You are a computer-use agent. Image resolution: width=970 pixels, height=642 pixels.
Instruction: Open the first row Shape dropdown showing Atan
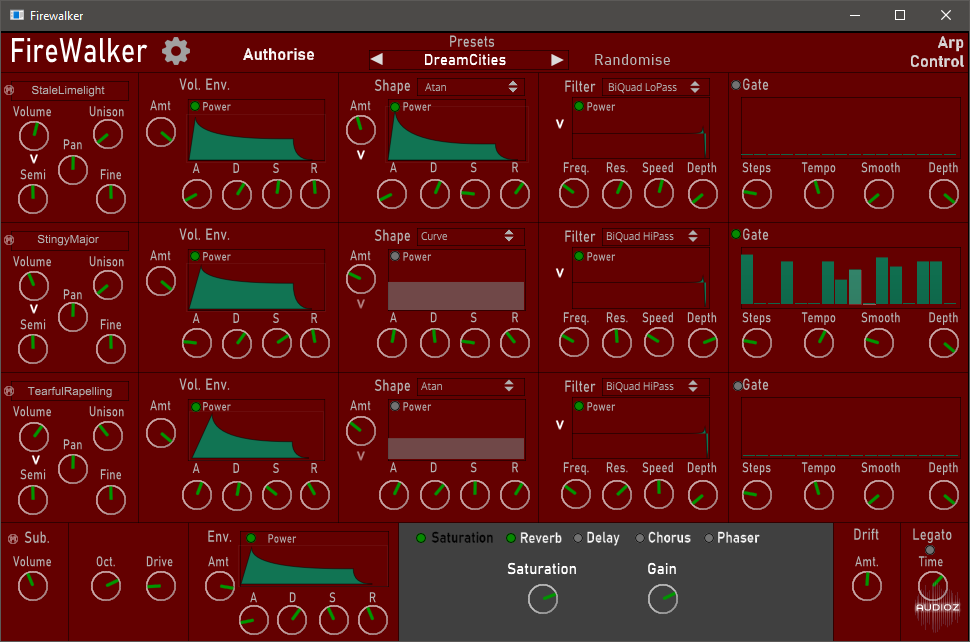[470, 87]
